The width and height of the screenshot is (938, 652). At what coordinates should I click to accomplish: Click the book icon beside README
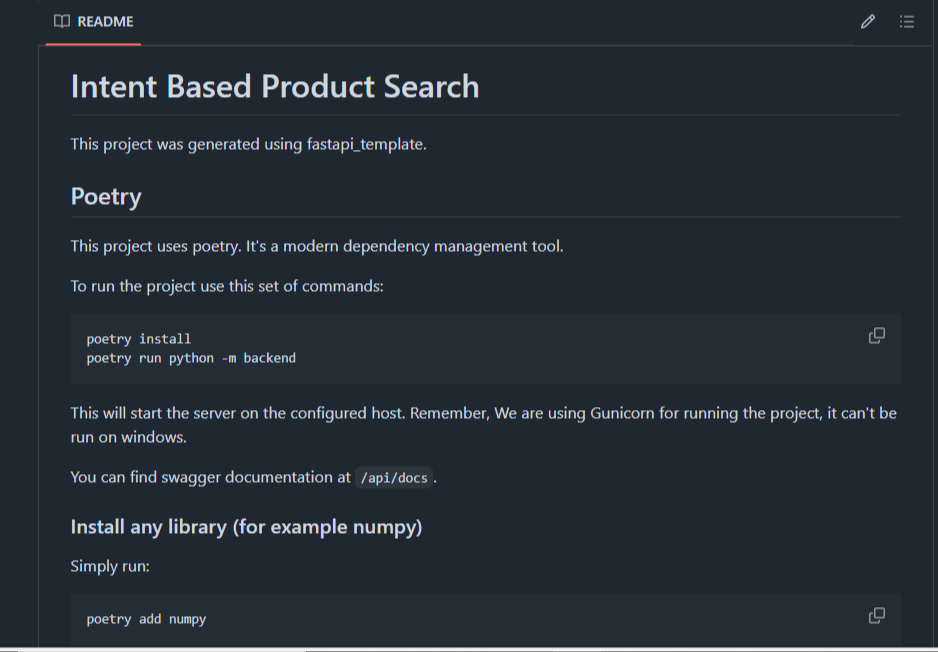[61, 21]
